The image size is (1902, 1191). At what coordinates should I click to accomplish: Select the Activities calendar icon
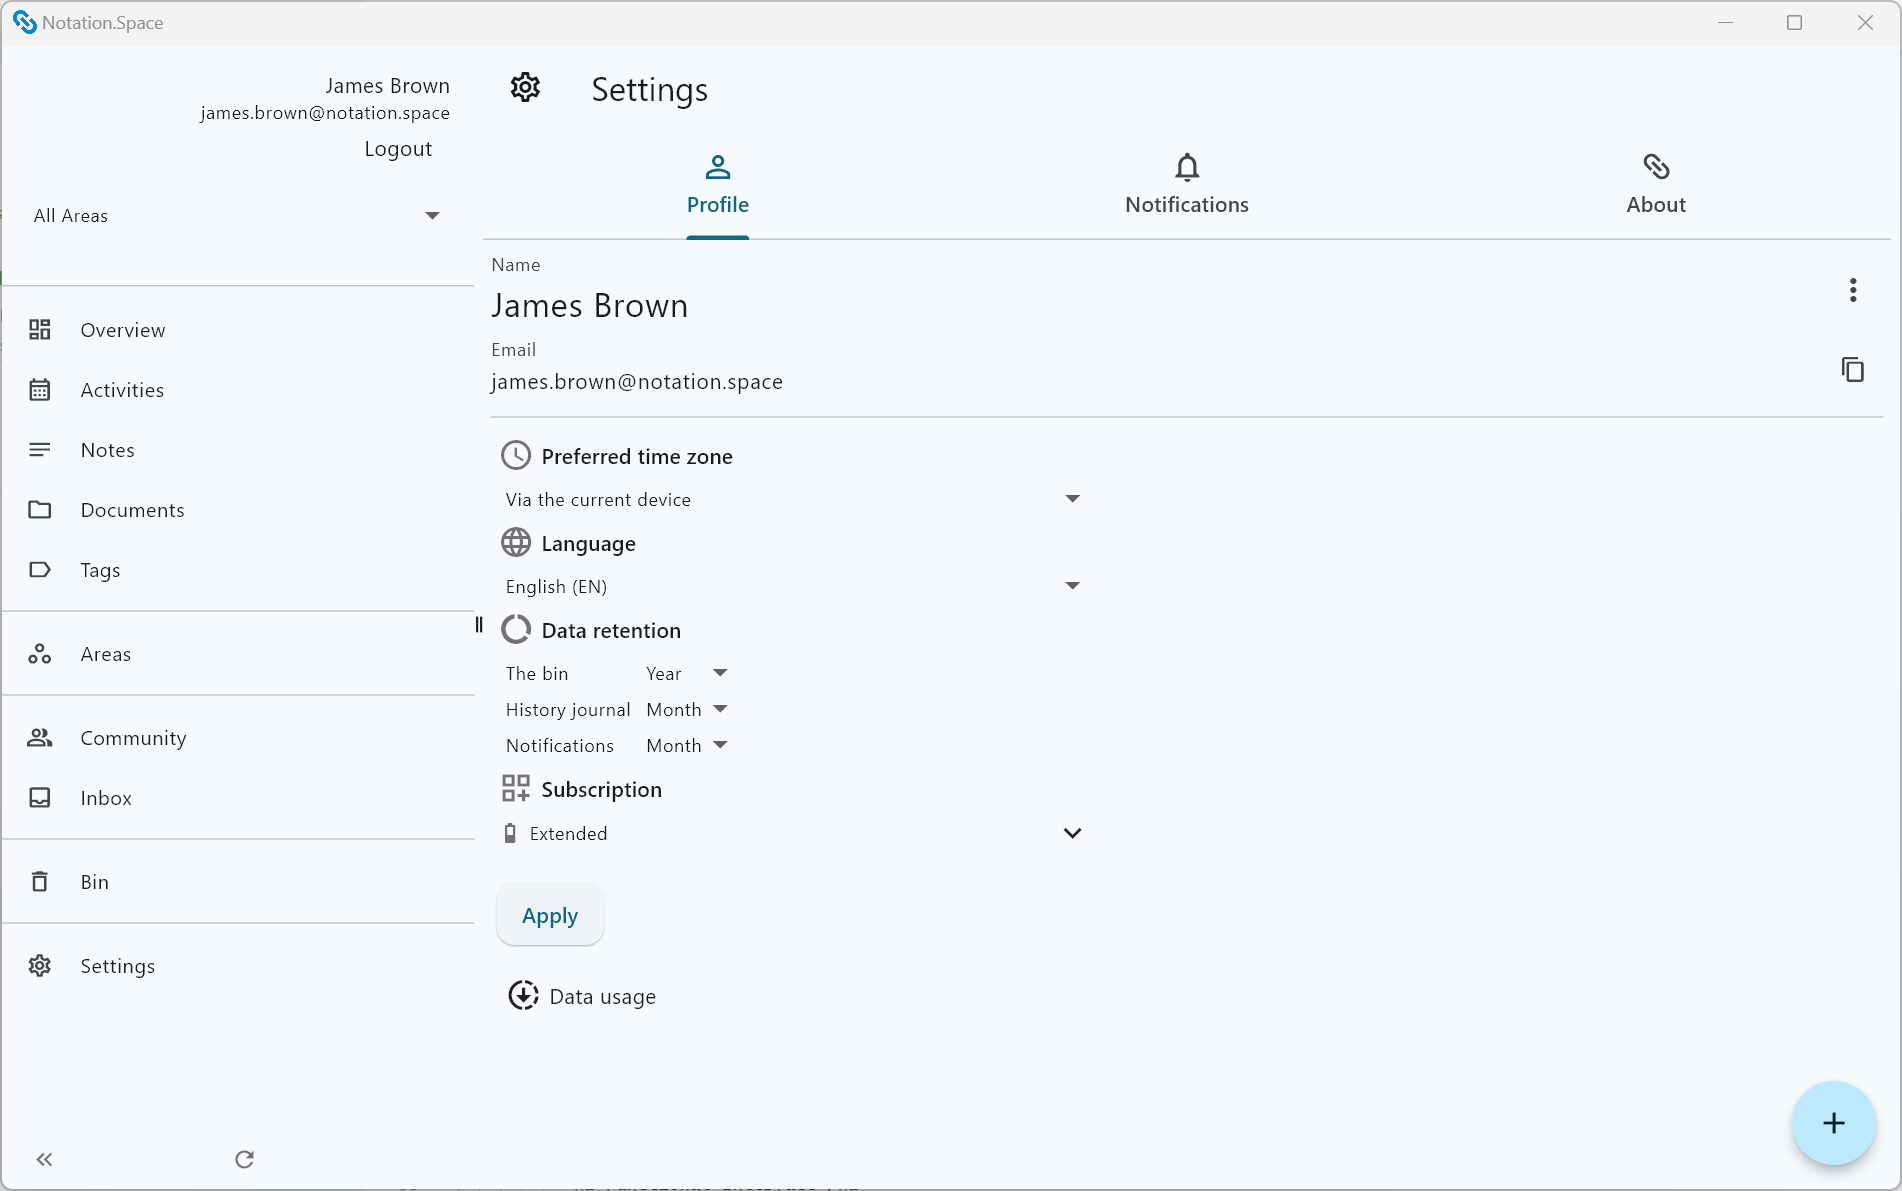click(40, 390)
